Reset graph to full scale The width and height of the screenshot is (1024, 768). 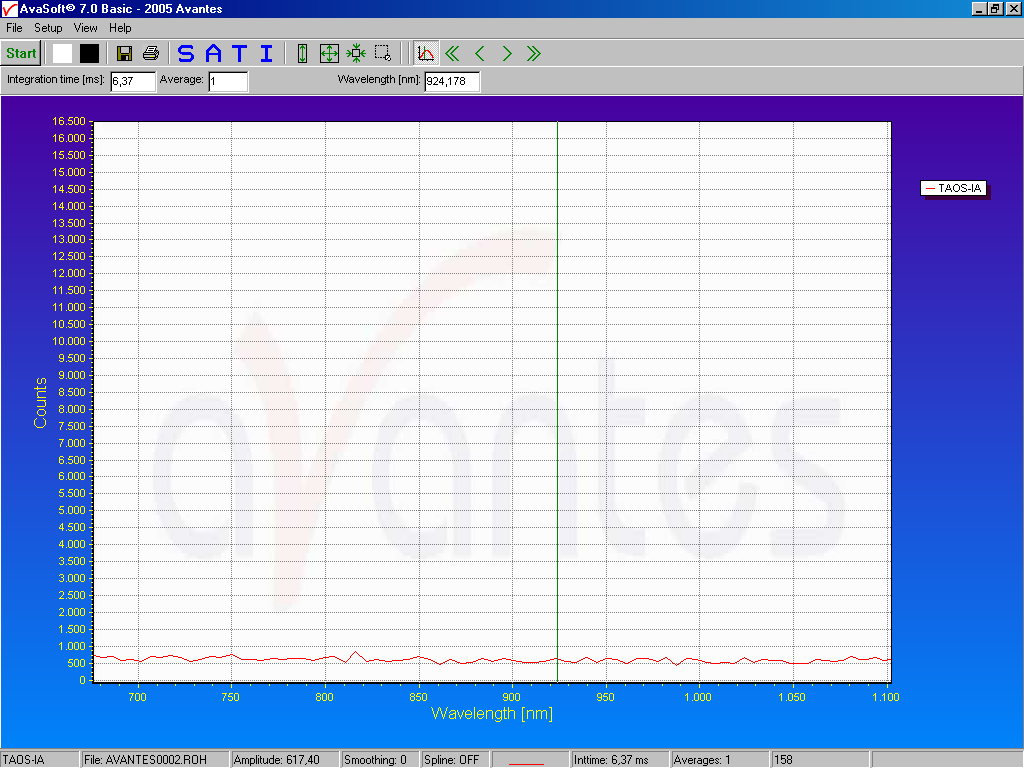click(356, 54)
